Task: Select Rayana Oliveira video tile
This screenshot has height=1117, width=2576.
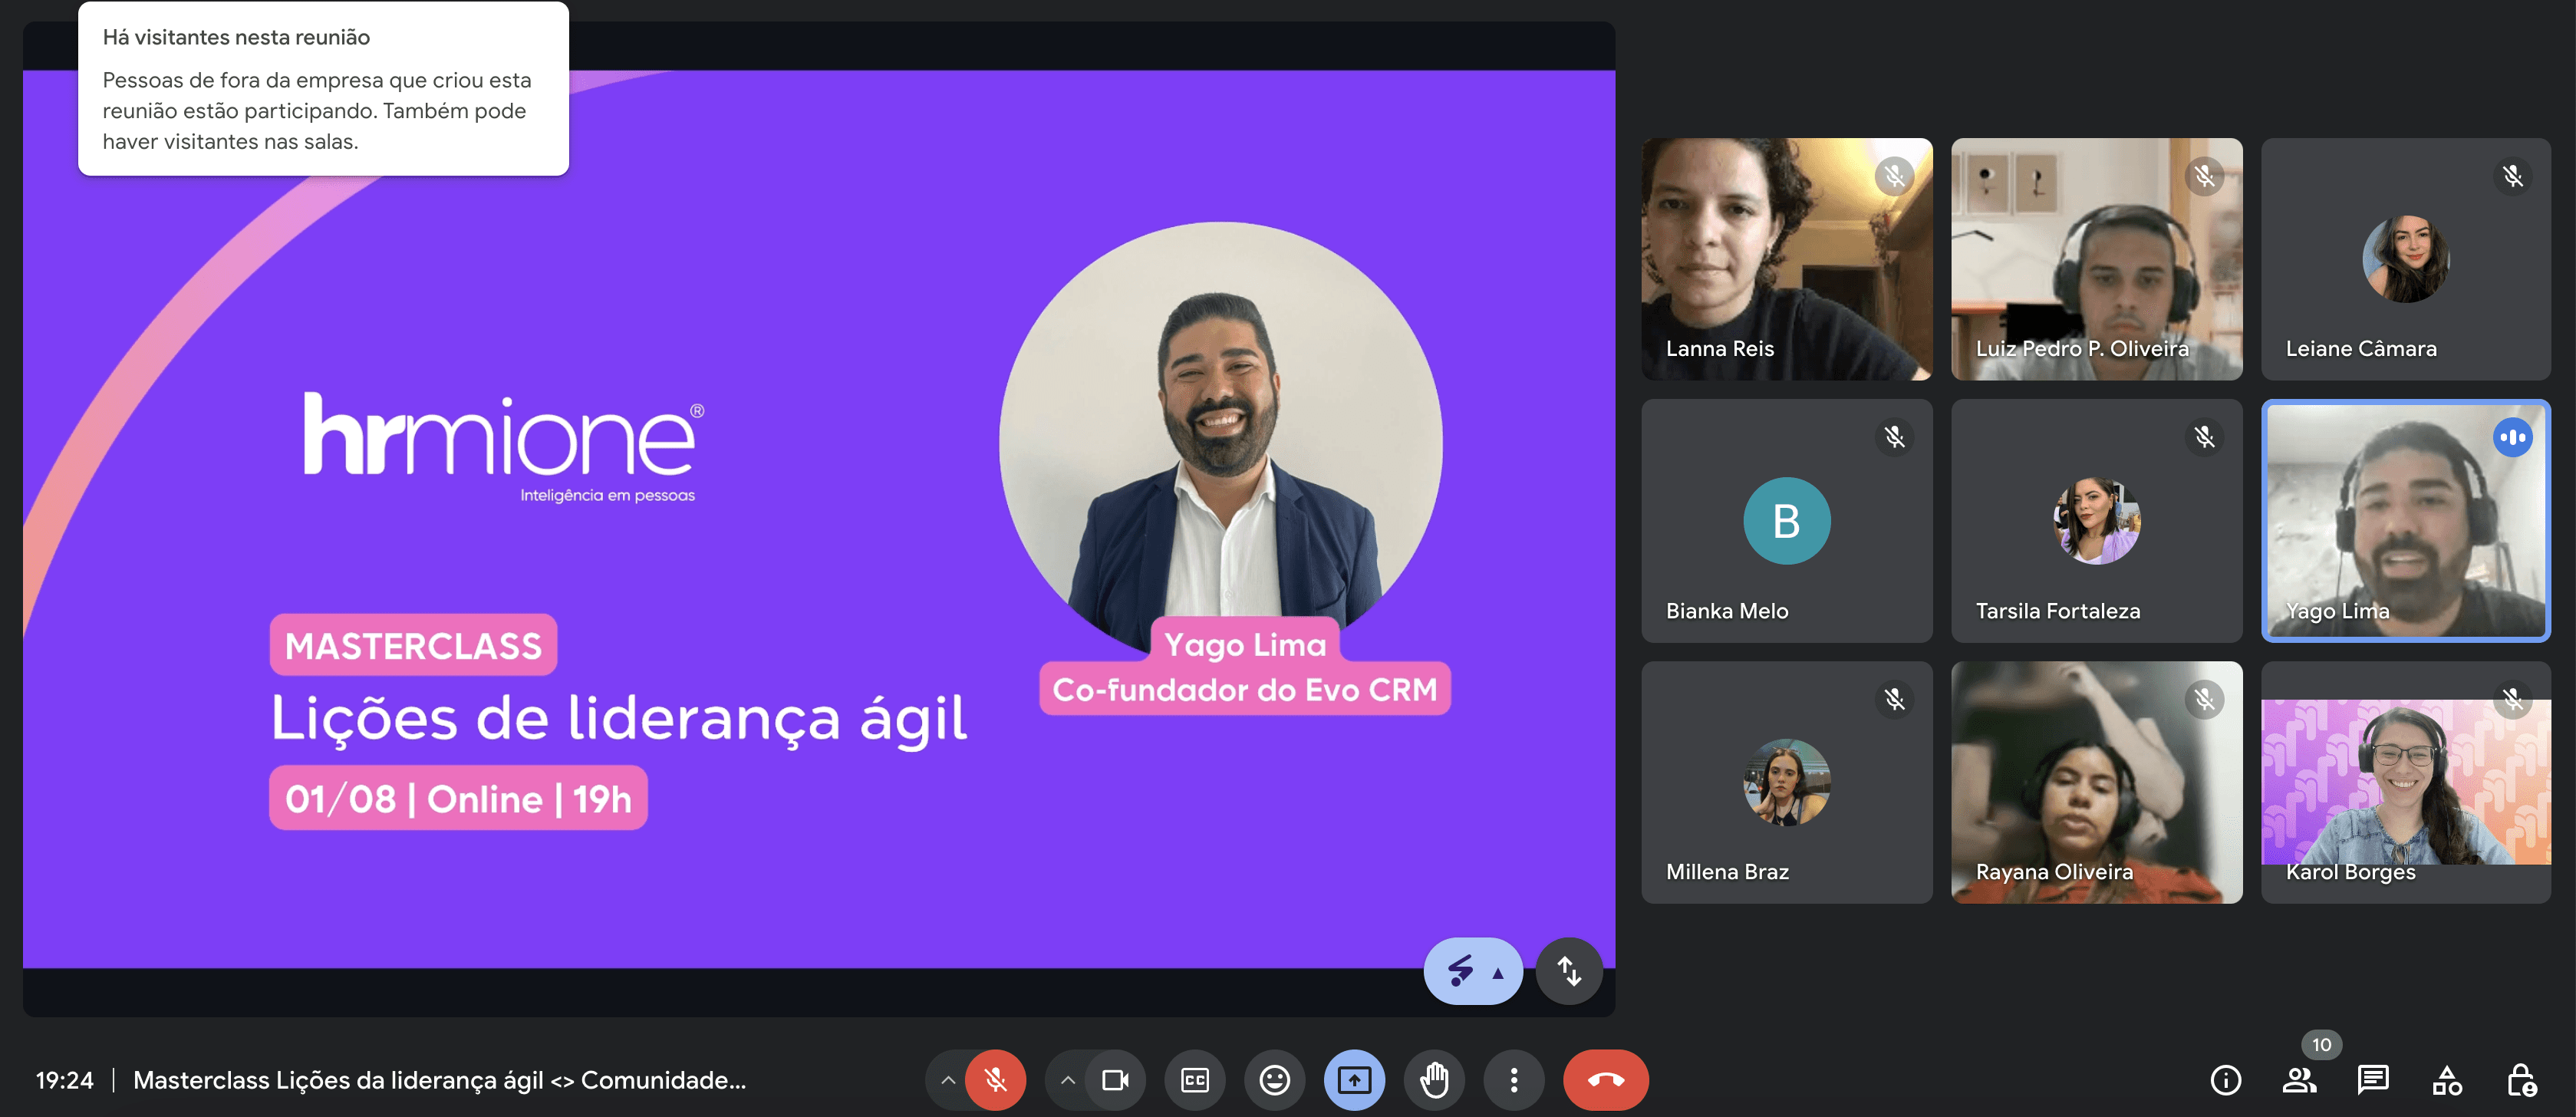Action: [2097, 782]
